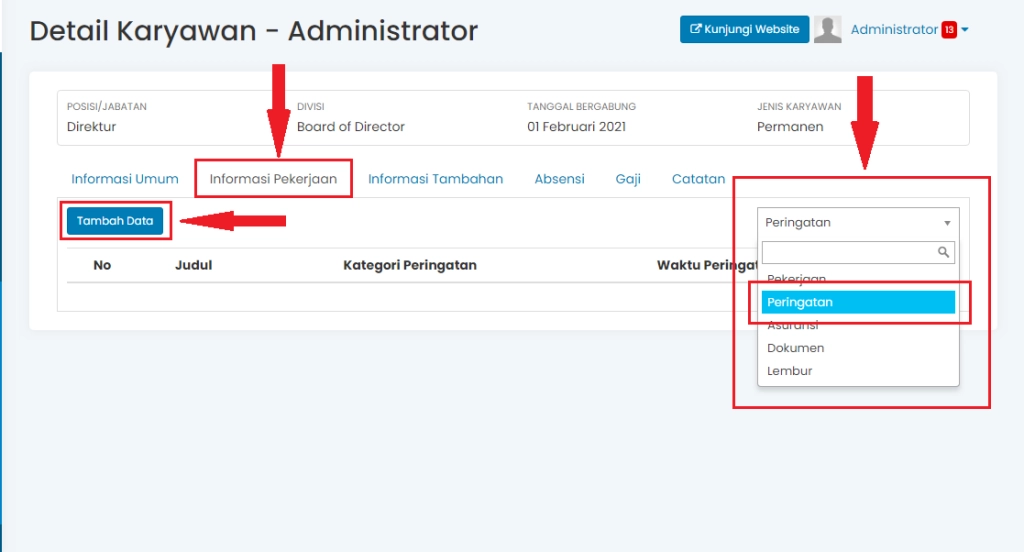
Task: Choose Lembur from the dropdown options
Action: point(790,371)
